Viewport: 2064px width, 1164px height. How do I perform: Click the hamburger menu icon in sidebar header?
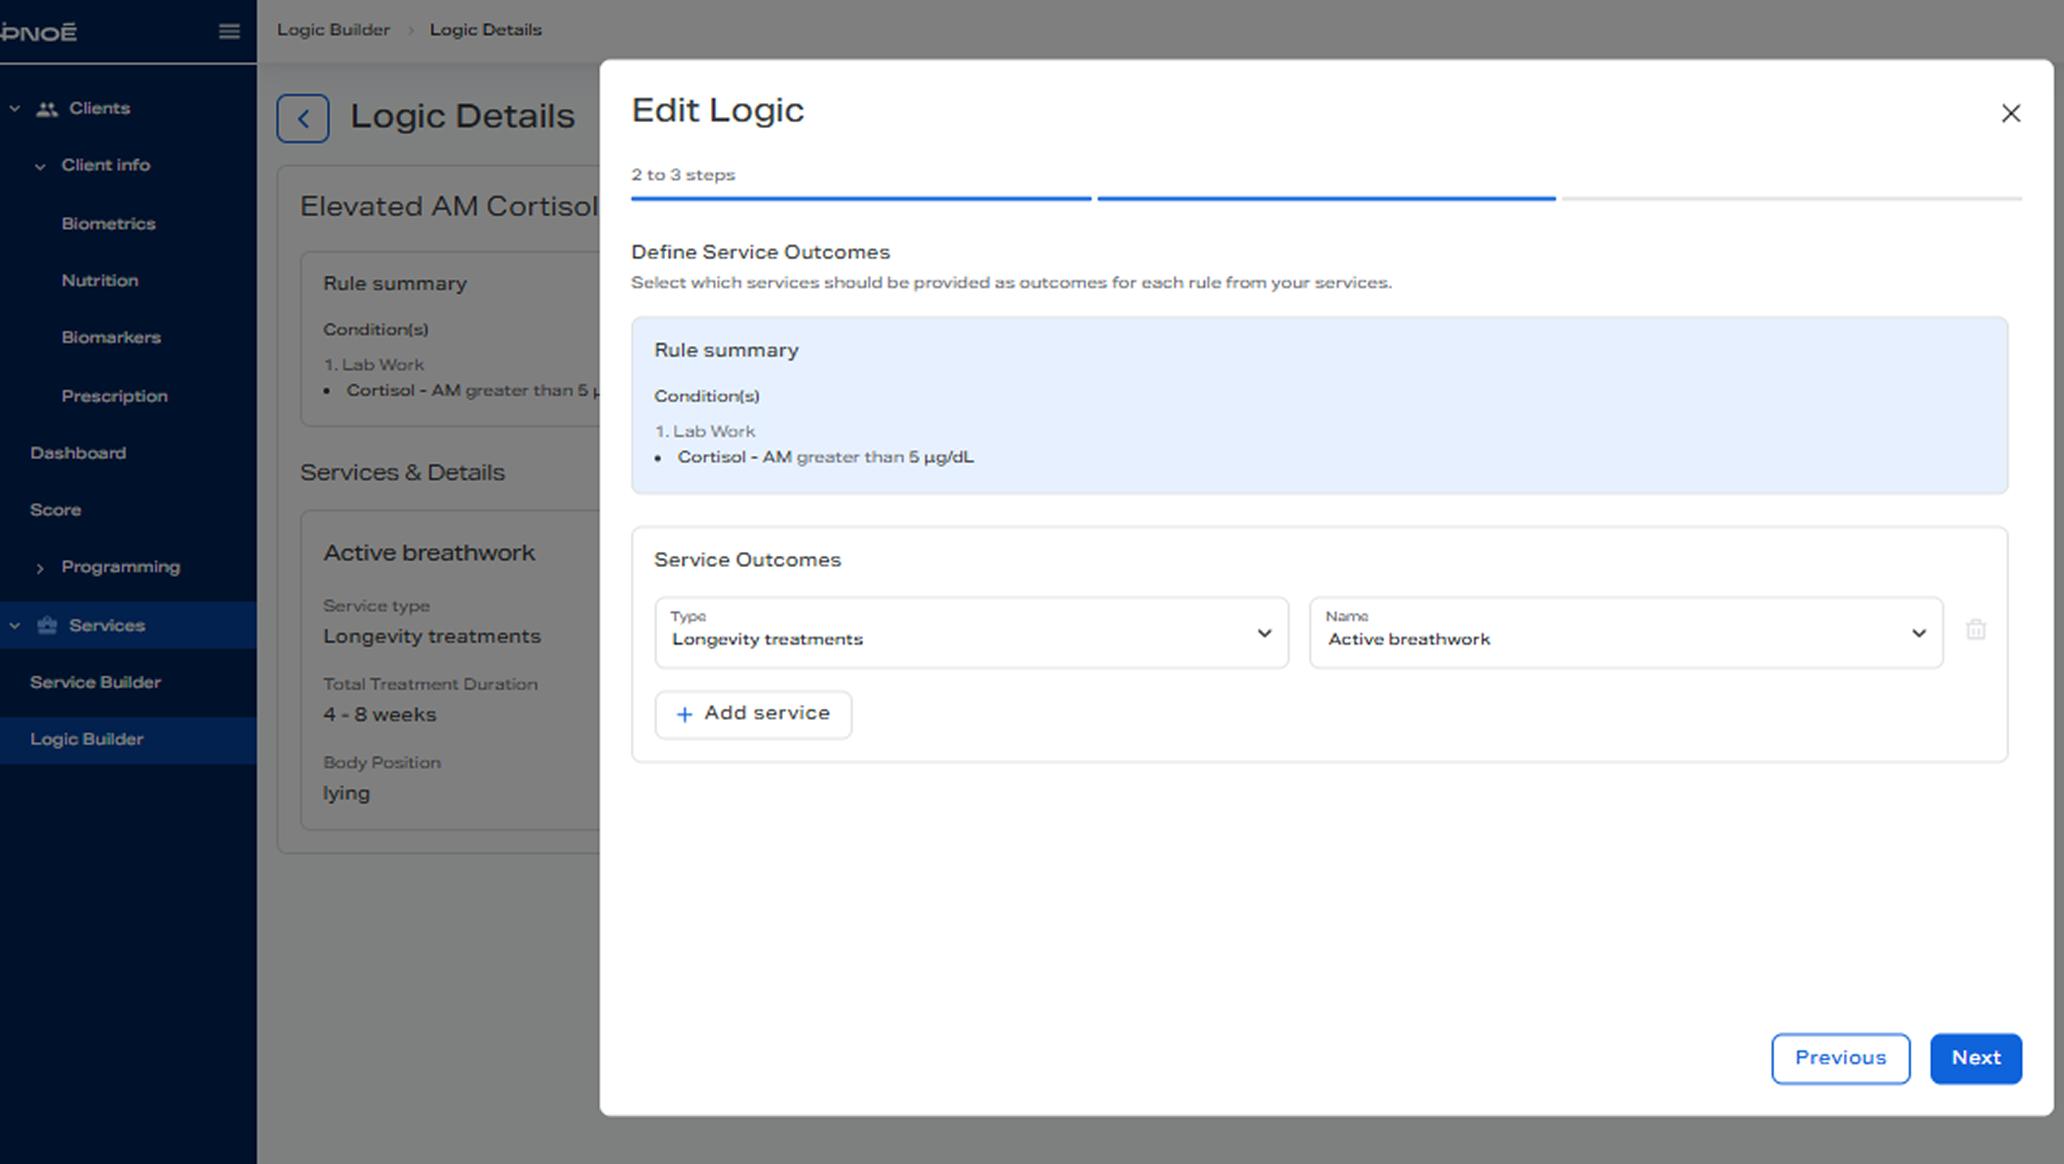(229, 31)
